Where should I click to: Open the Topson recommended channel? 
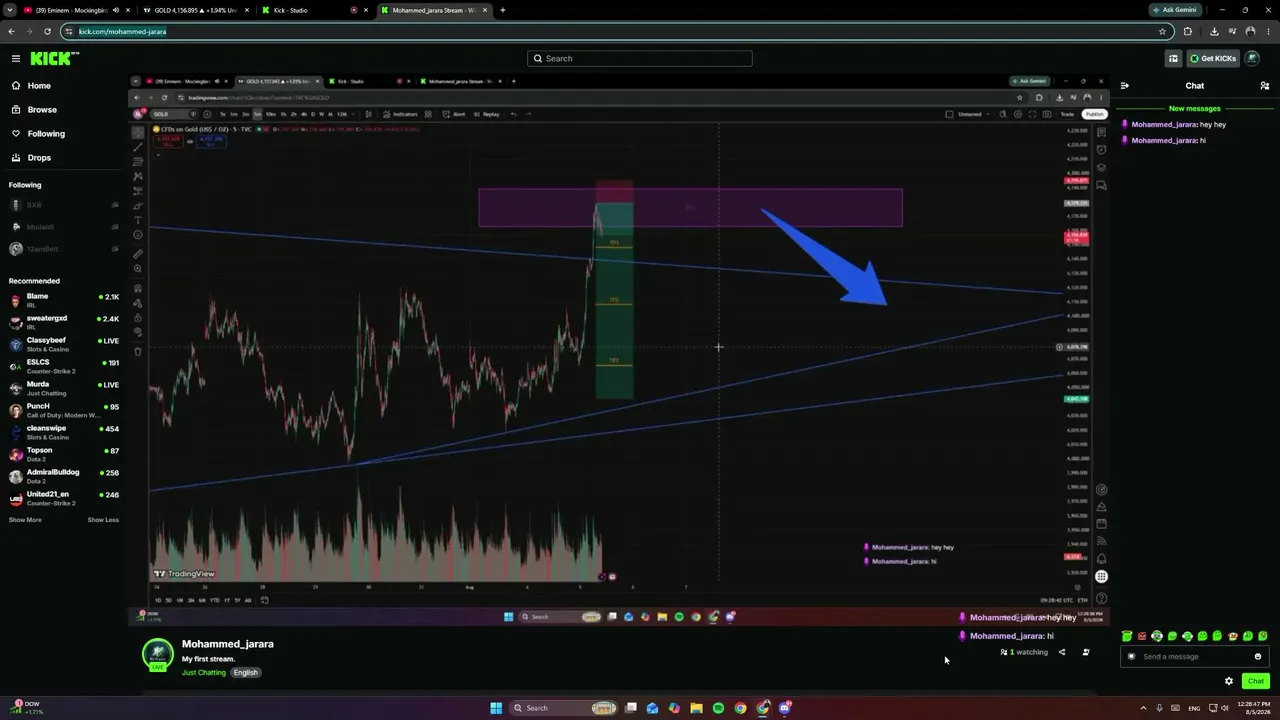64,454
